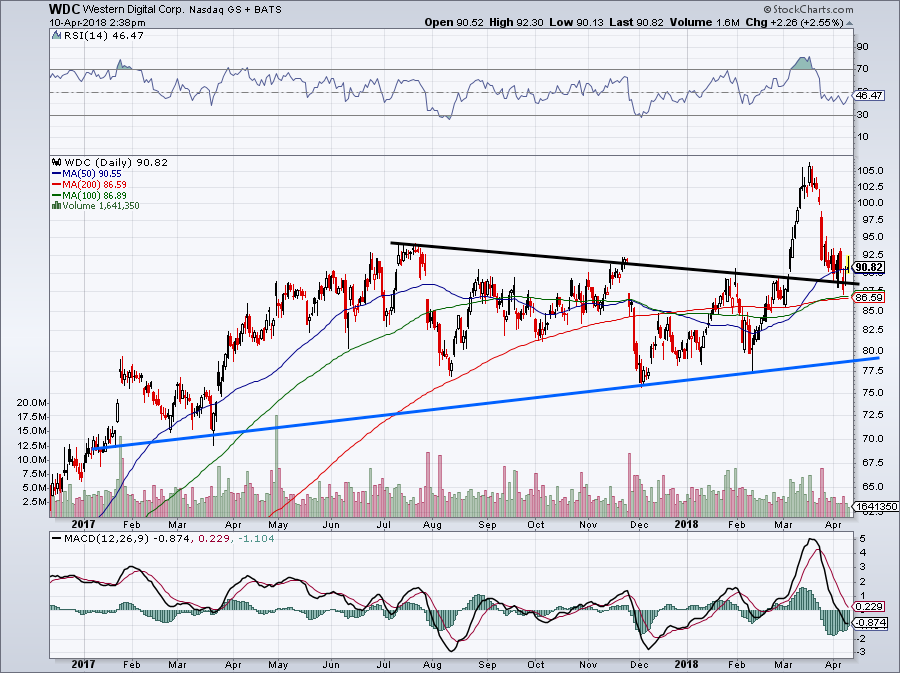The image size is (900, 673).
Task: Click the RSI indicator icon beside RSI(14)
Action: (x=56, y=36)
